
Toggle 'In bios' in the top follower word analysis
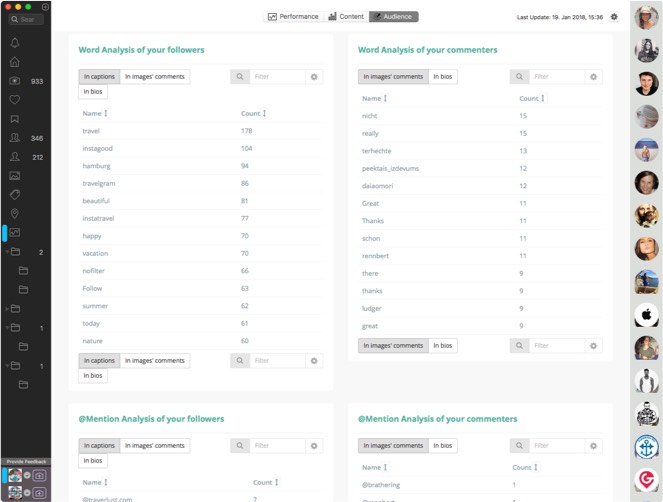(x=93, y=92)
